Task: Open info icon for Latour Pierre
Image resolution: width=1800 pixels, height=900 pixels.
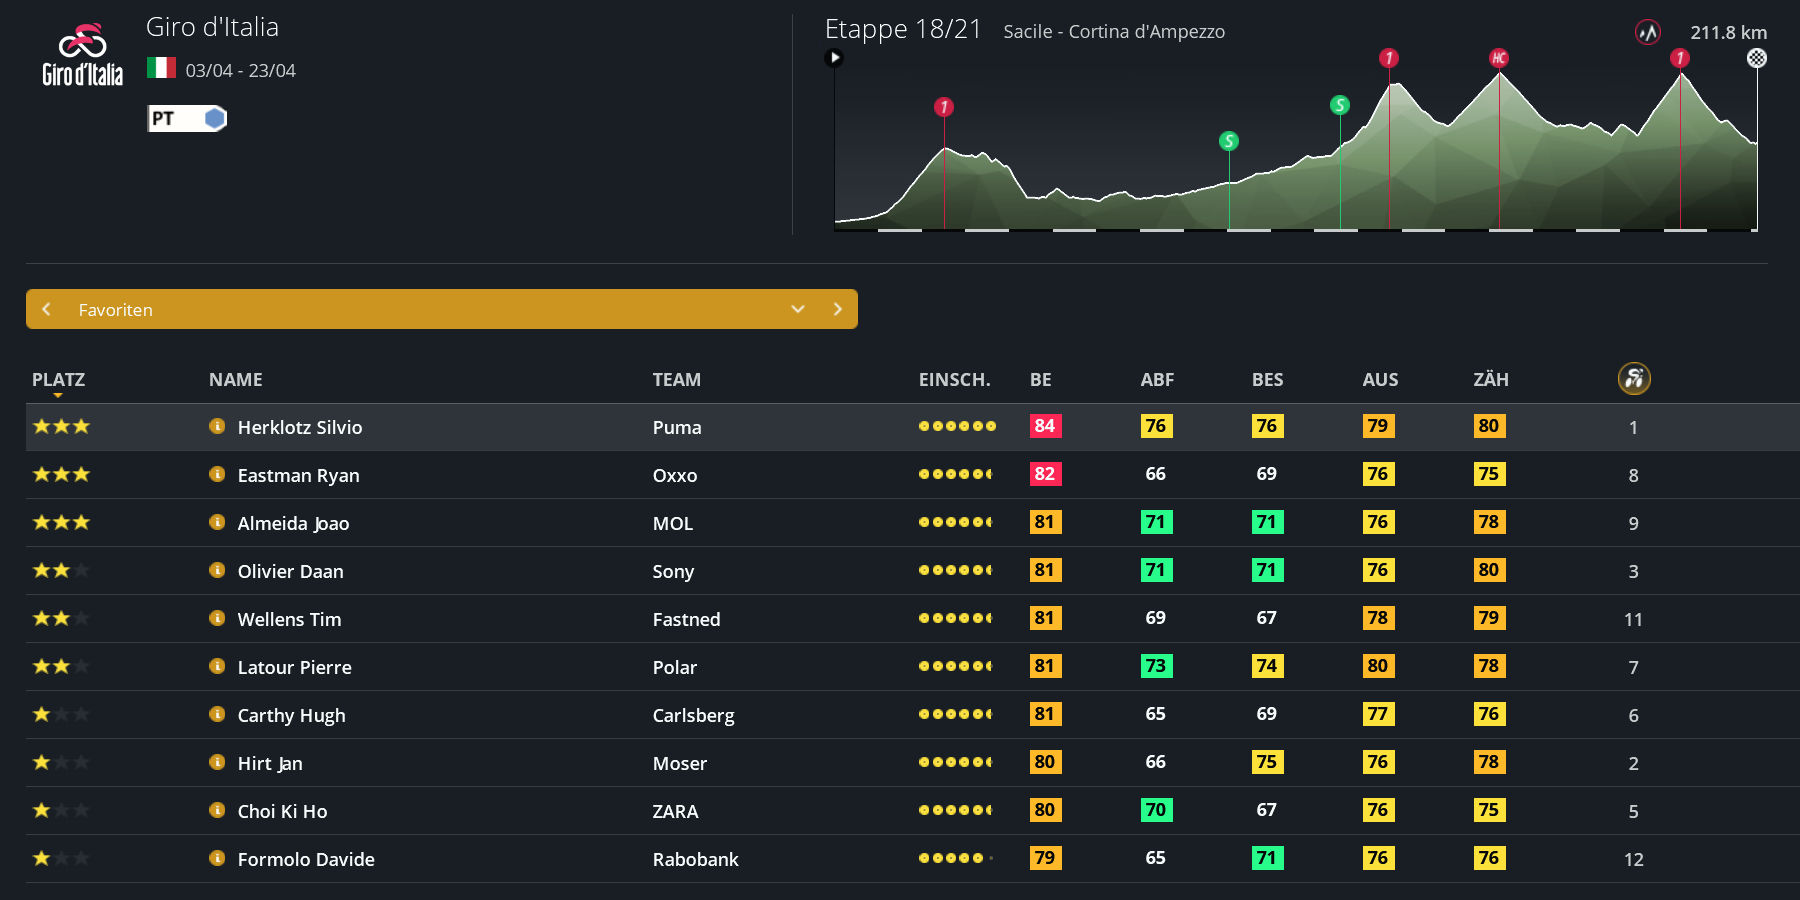Action: pyautogui.click(x=217, y=667)
